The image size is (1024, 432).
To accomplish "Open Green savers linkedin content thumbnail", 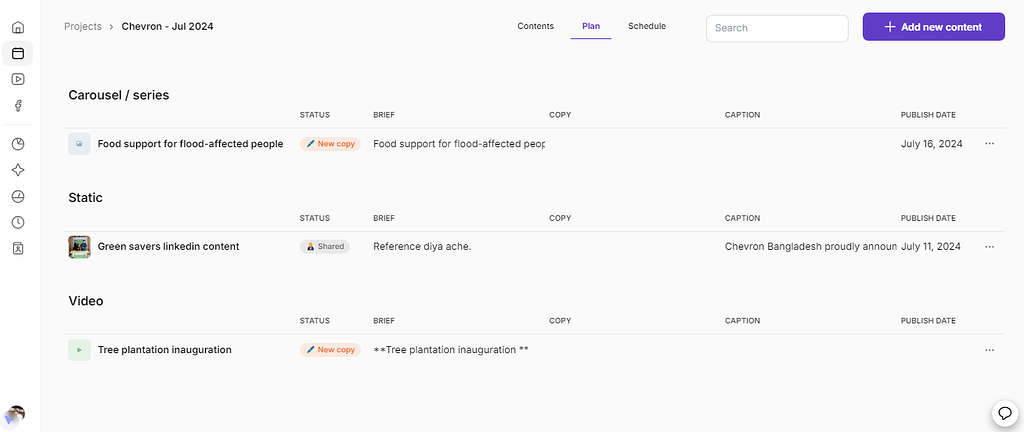I will (x=79, y=247).
